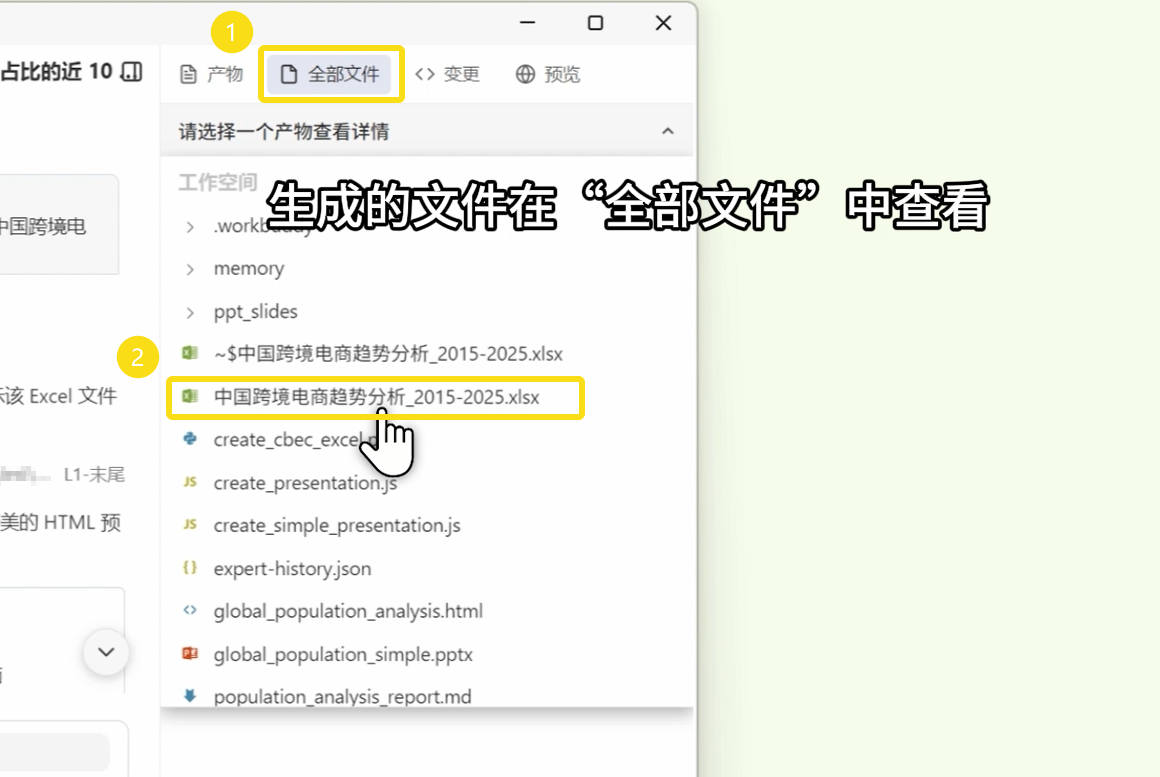Open 中国跨境电商趋势分析_2015-2025.xlsx file
This screenshot has width=1160, height=777.
376,397
